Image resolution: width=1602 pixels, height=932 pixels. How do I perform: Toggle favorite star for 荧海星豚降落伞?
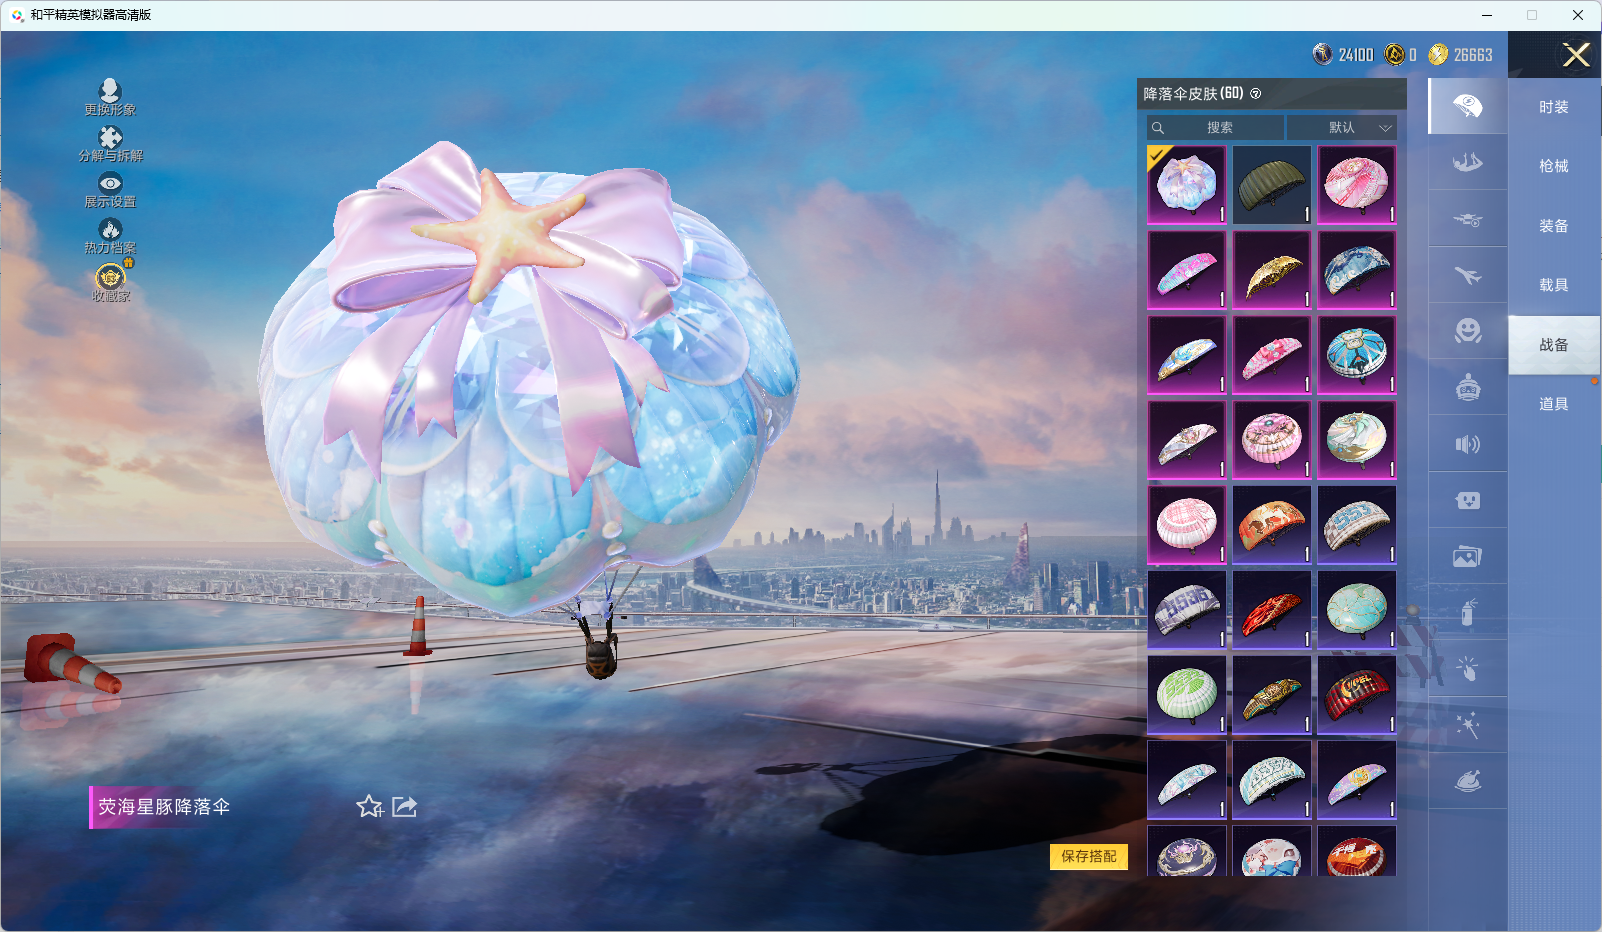click(369, 806)
